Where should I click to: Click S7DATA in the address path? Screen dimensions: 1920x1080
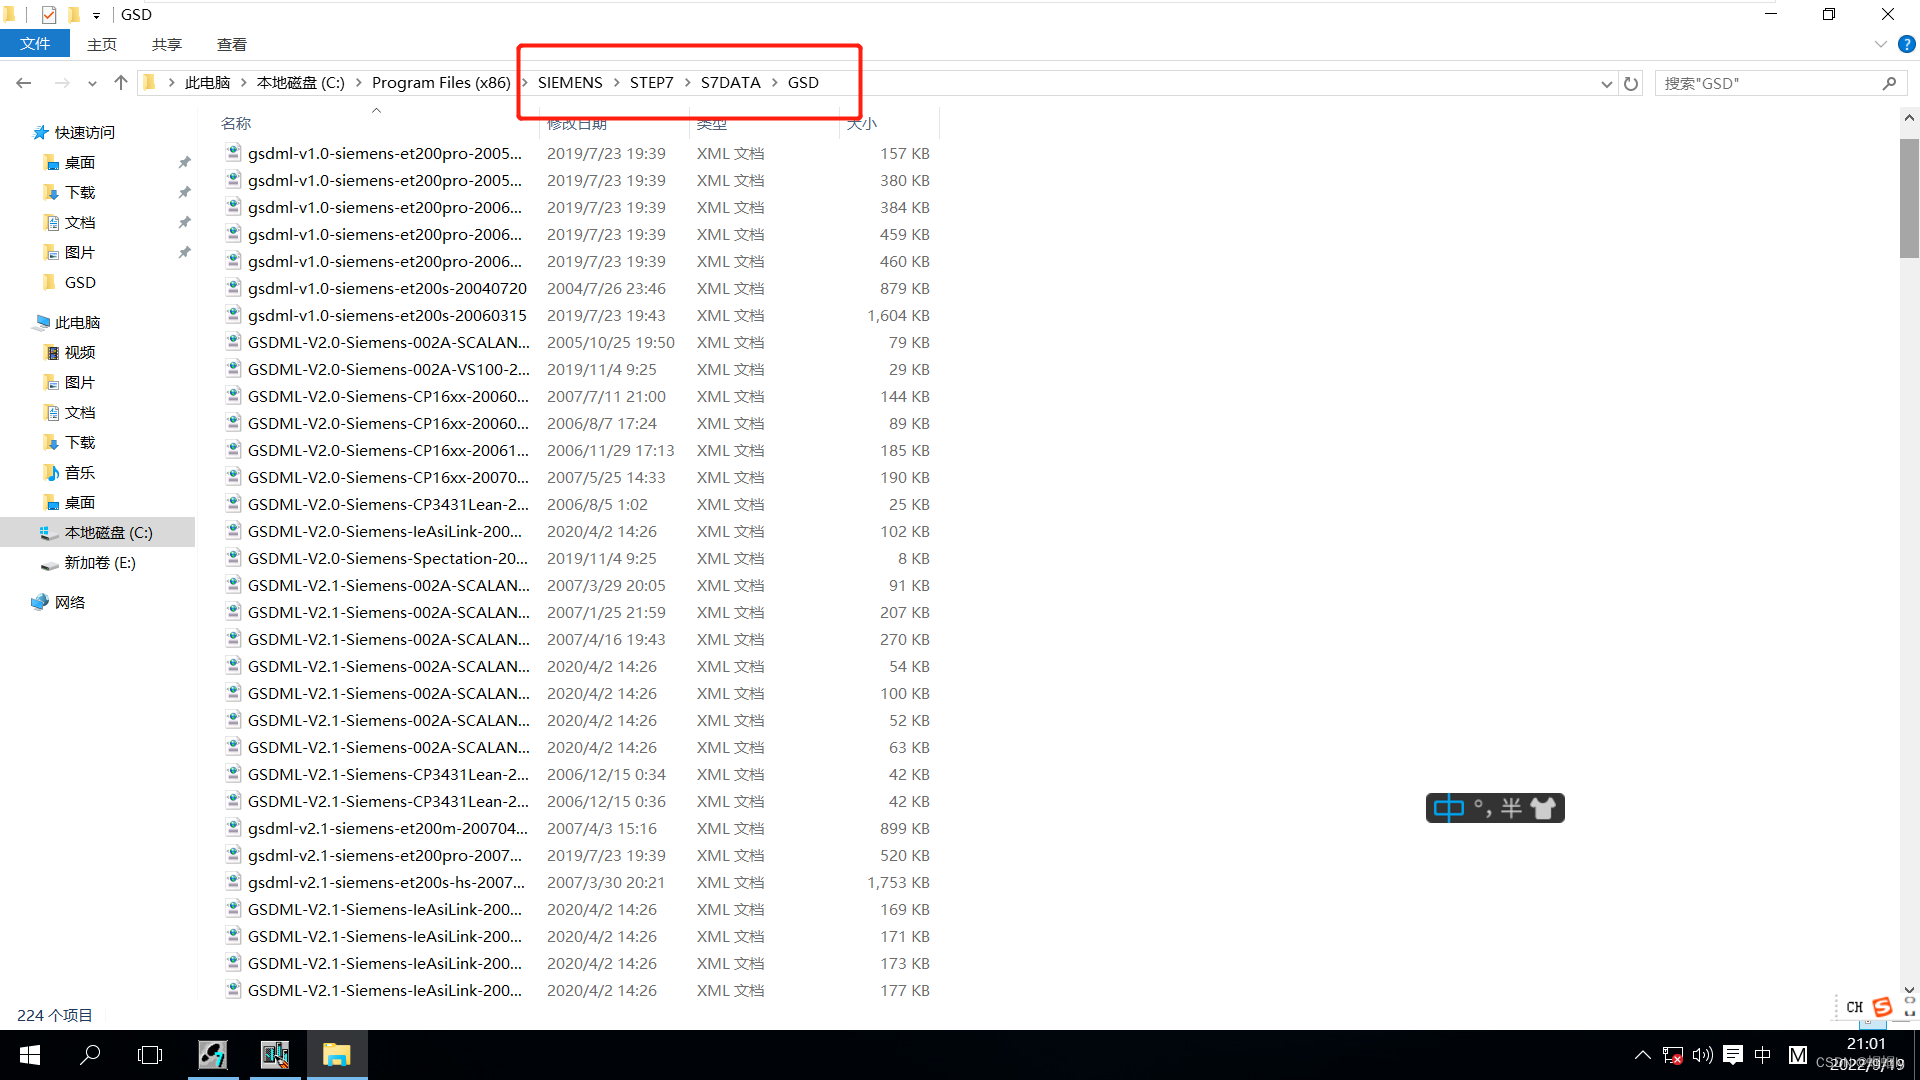[x=730, y=83]
